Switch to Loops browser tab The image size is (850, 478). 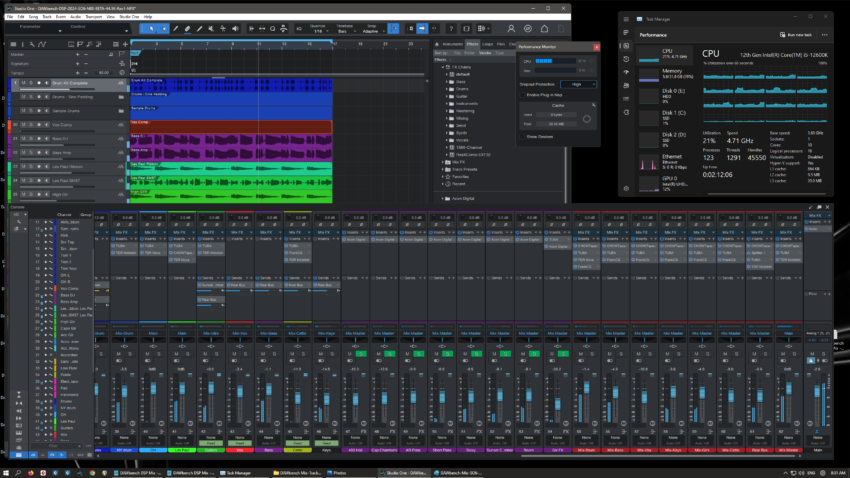[x=488, y=44]
